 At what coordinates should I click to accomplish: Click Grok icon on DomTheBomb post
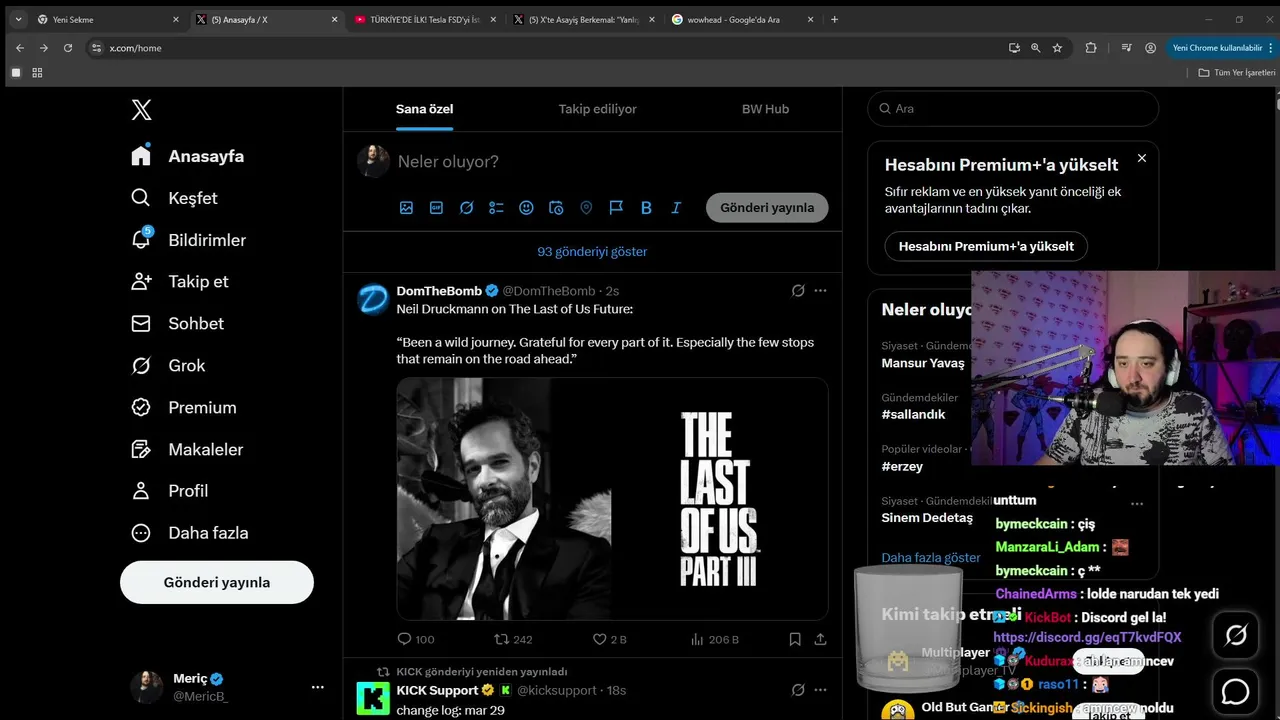pos(798,291)
